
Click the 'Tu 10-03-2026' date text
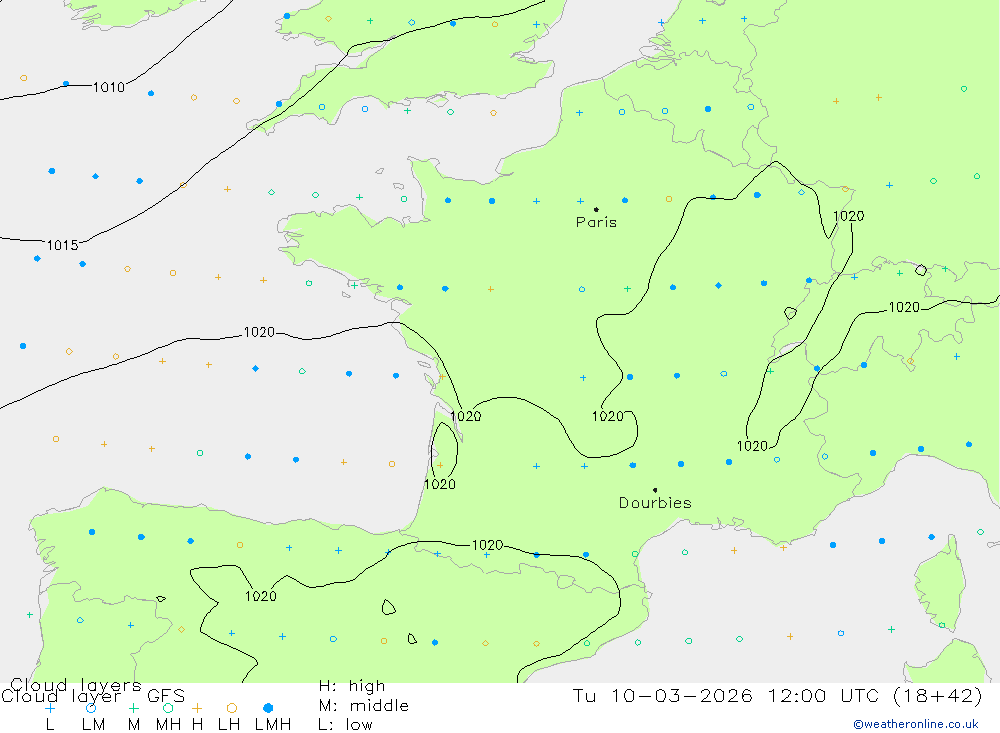(663, 695)
